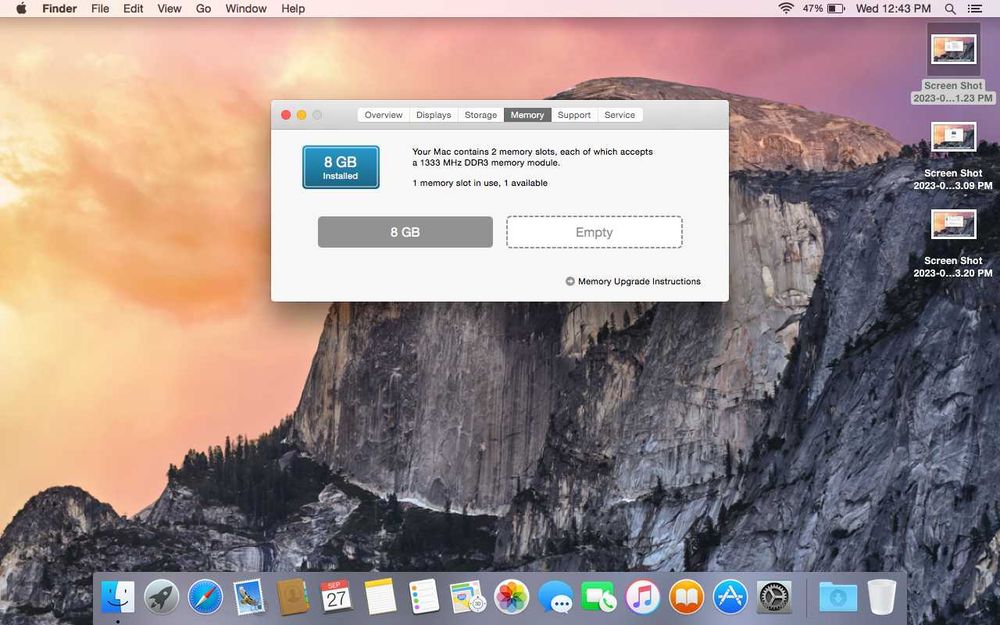The image size is (1000, 625).
Task: Open Calendar showing Sep 27 in Dock
Action: click(336, 597)
